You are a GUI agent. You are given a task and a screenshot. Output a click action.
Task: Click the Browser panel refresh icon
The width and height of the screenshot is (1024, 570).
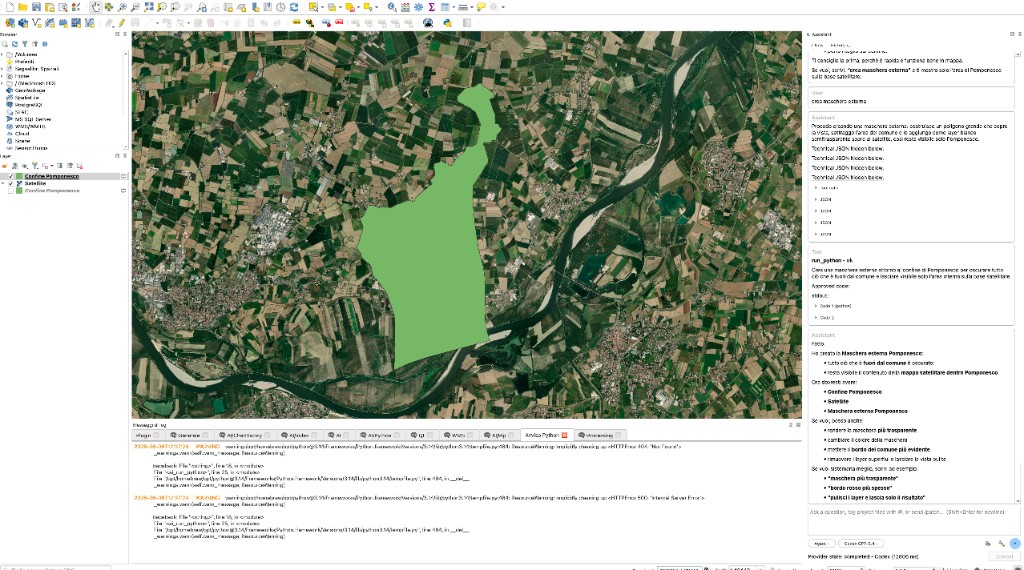14,44
